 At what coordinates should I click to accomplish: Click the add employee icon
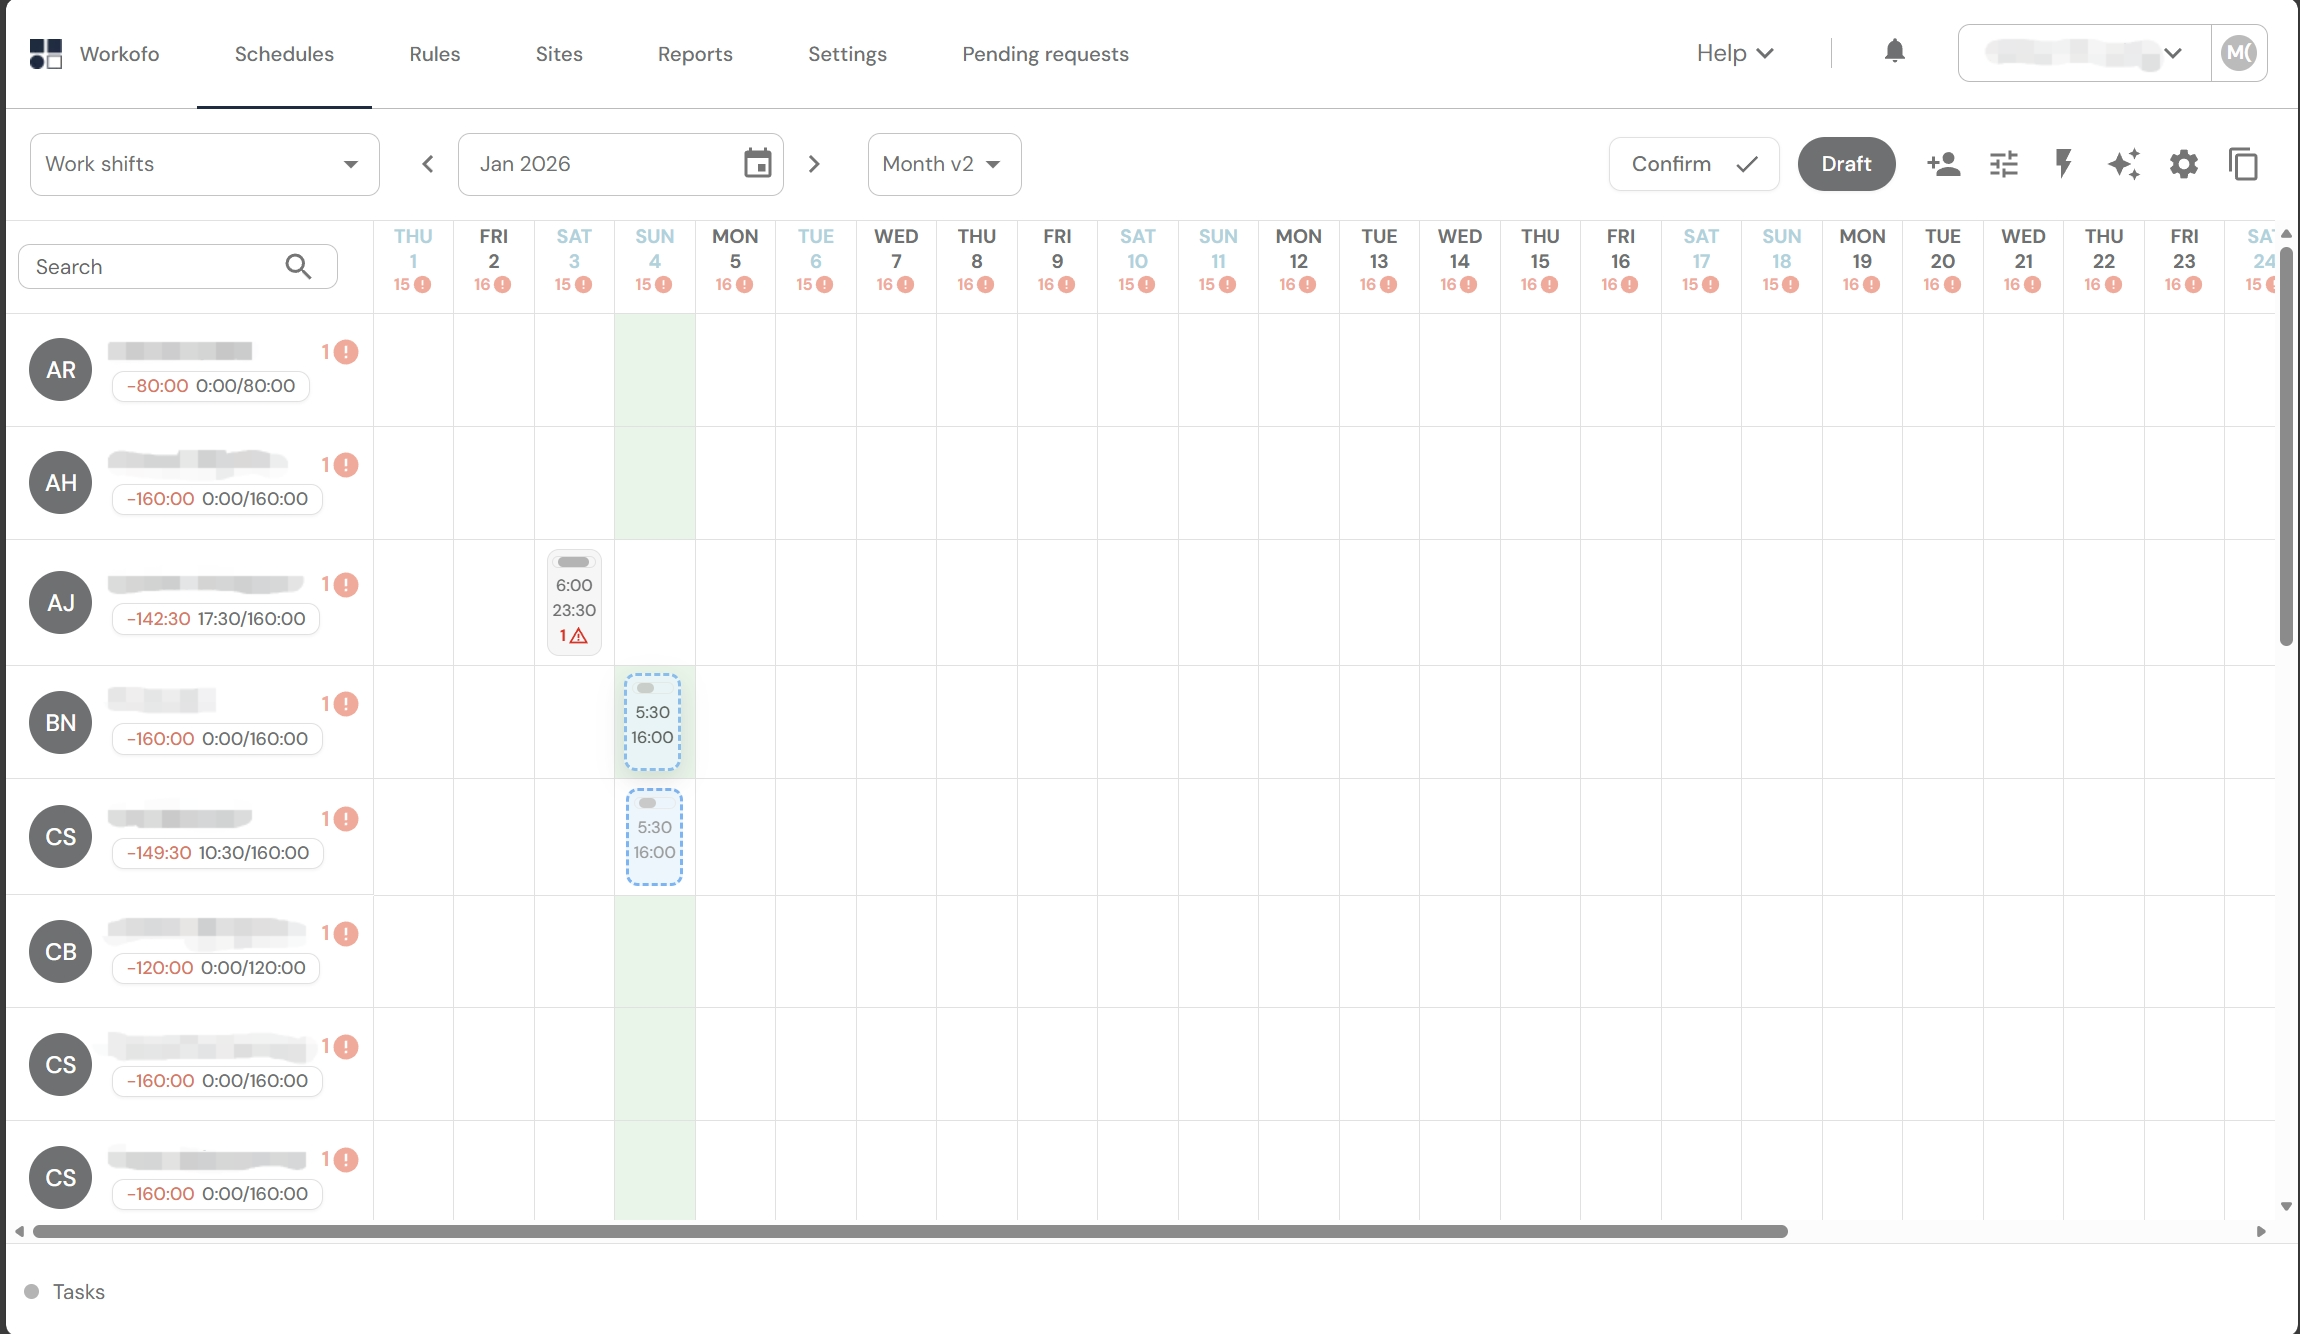tap(1943, 164)
